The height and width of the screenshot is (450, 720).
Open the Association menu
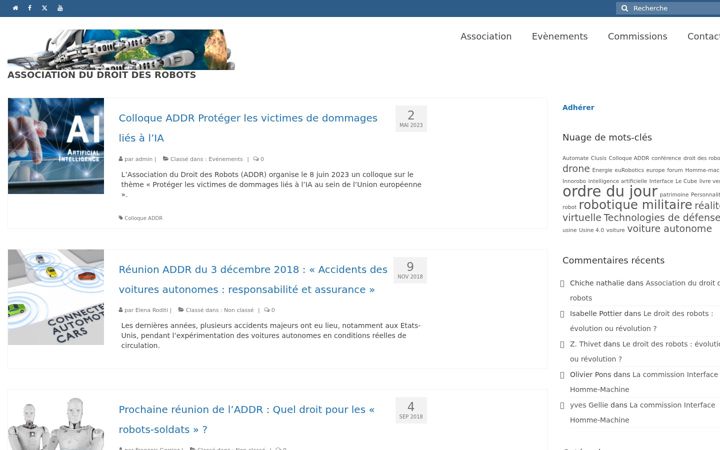coord(486,36)
